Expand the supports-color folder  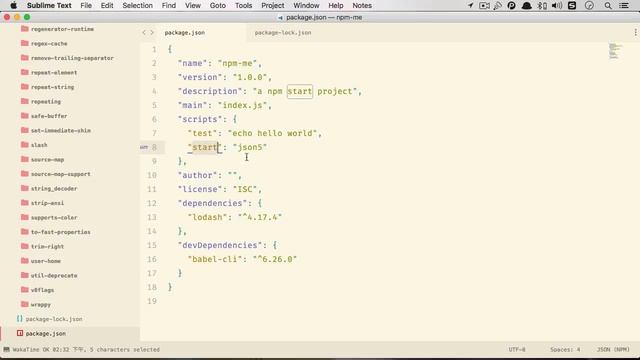click(x=54, y=217)
